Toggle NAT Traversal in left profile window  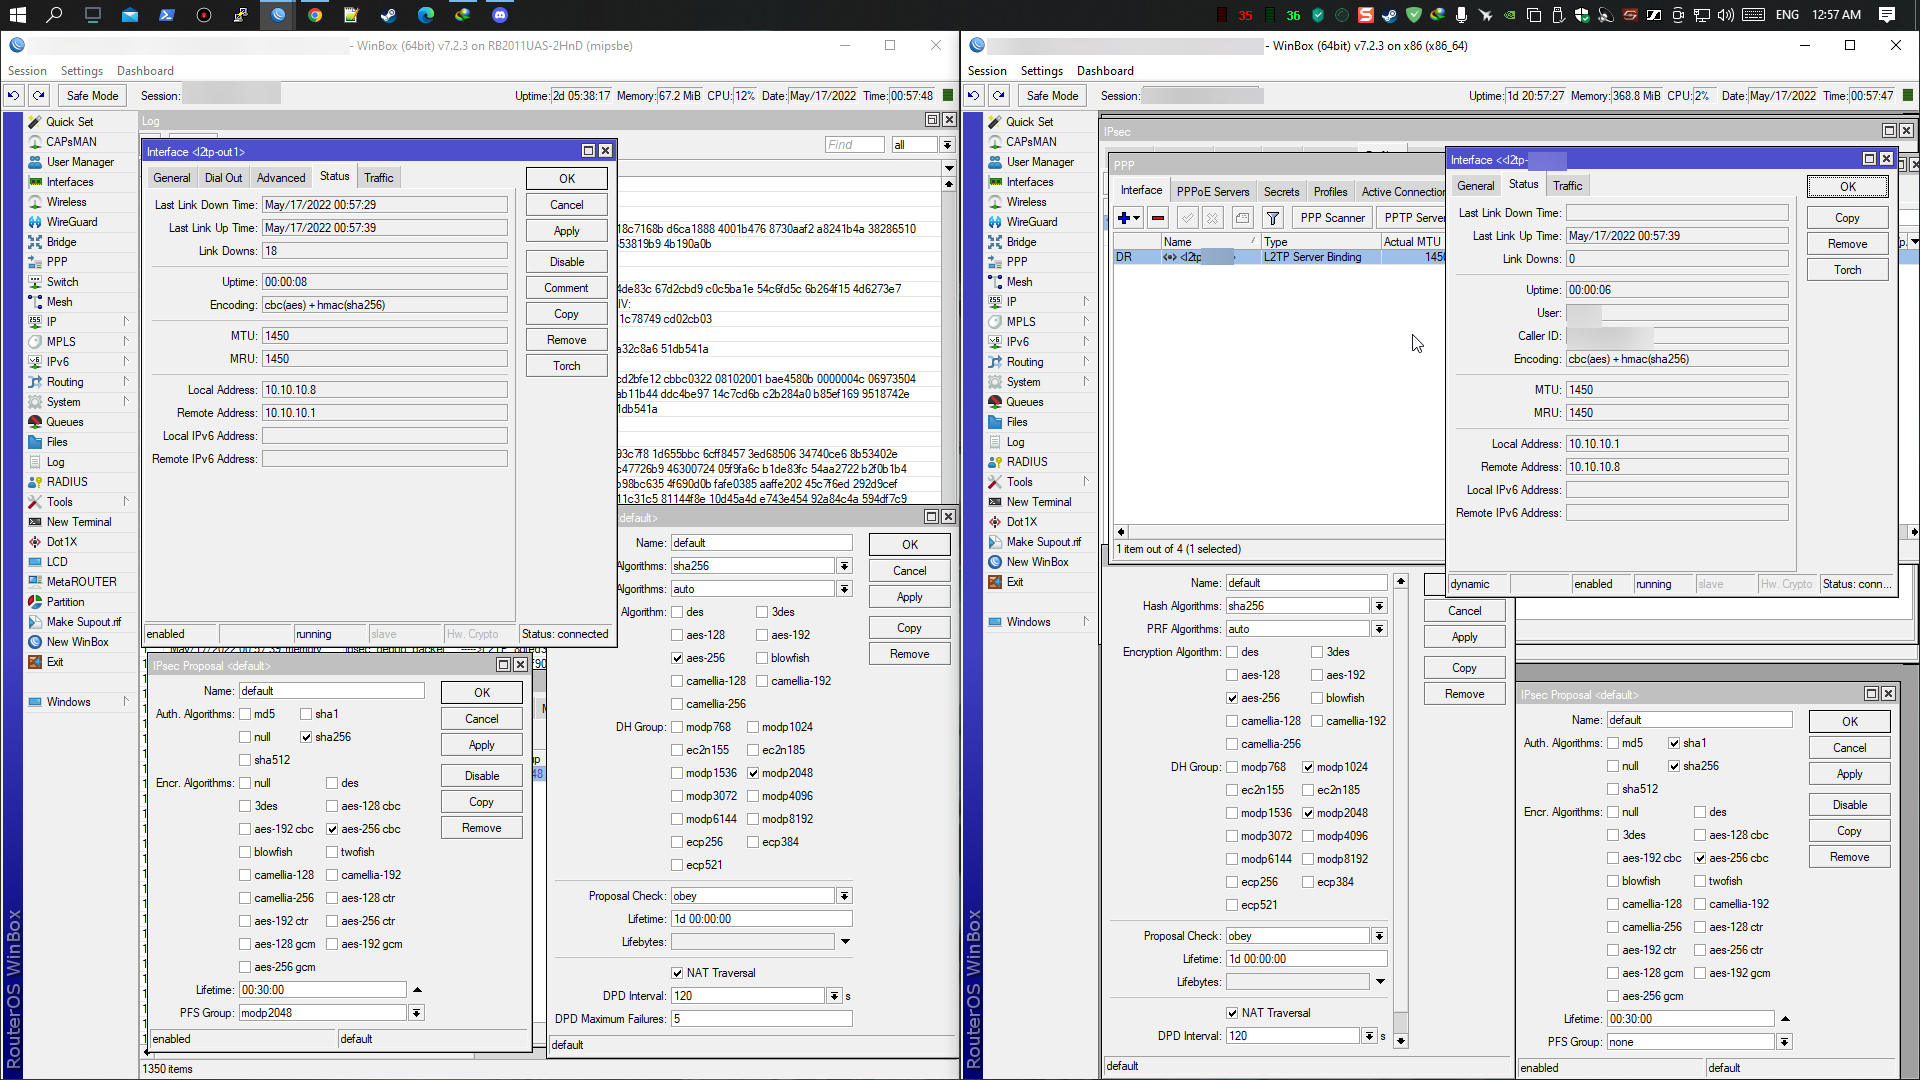677,973
